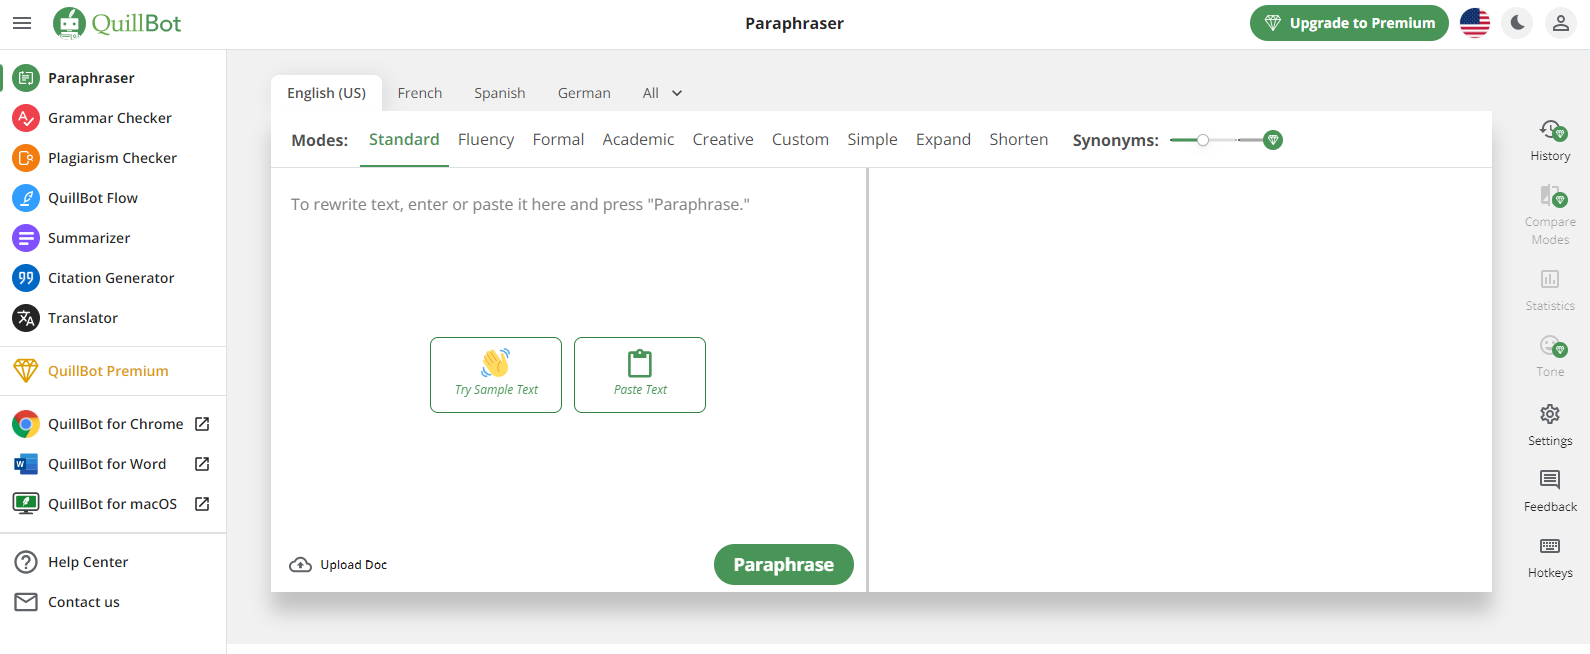Open the Statistics icon
The width and height of the screenshot is (1590, 654).
pos(1550,279)
